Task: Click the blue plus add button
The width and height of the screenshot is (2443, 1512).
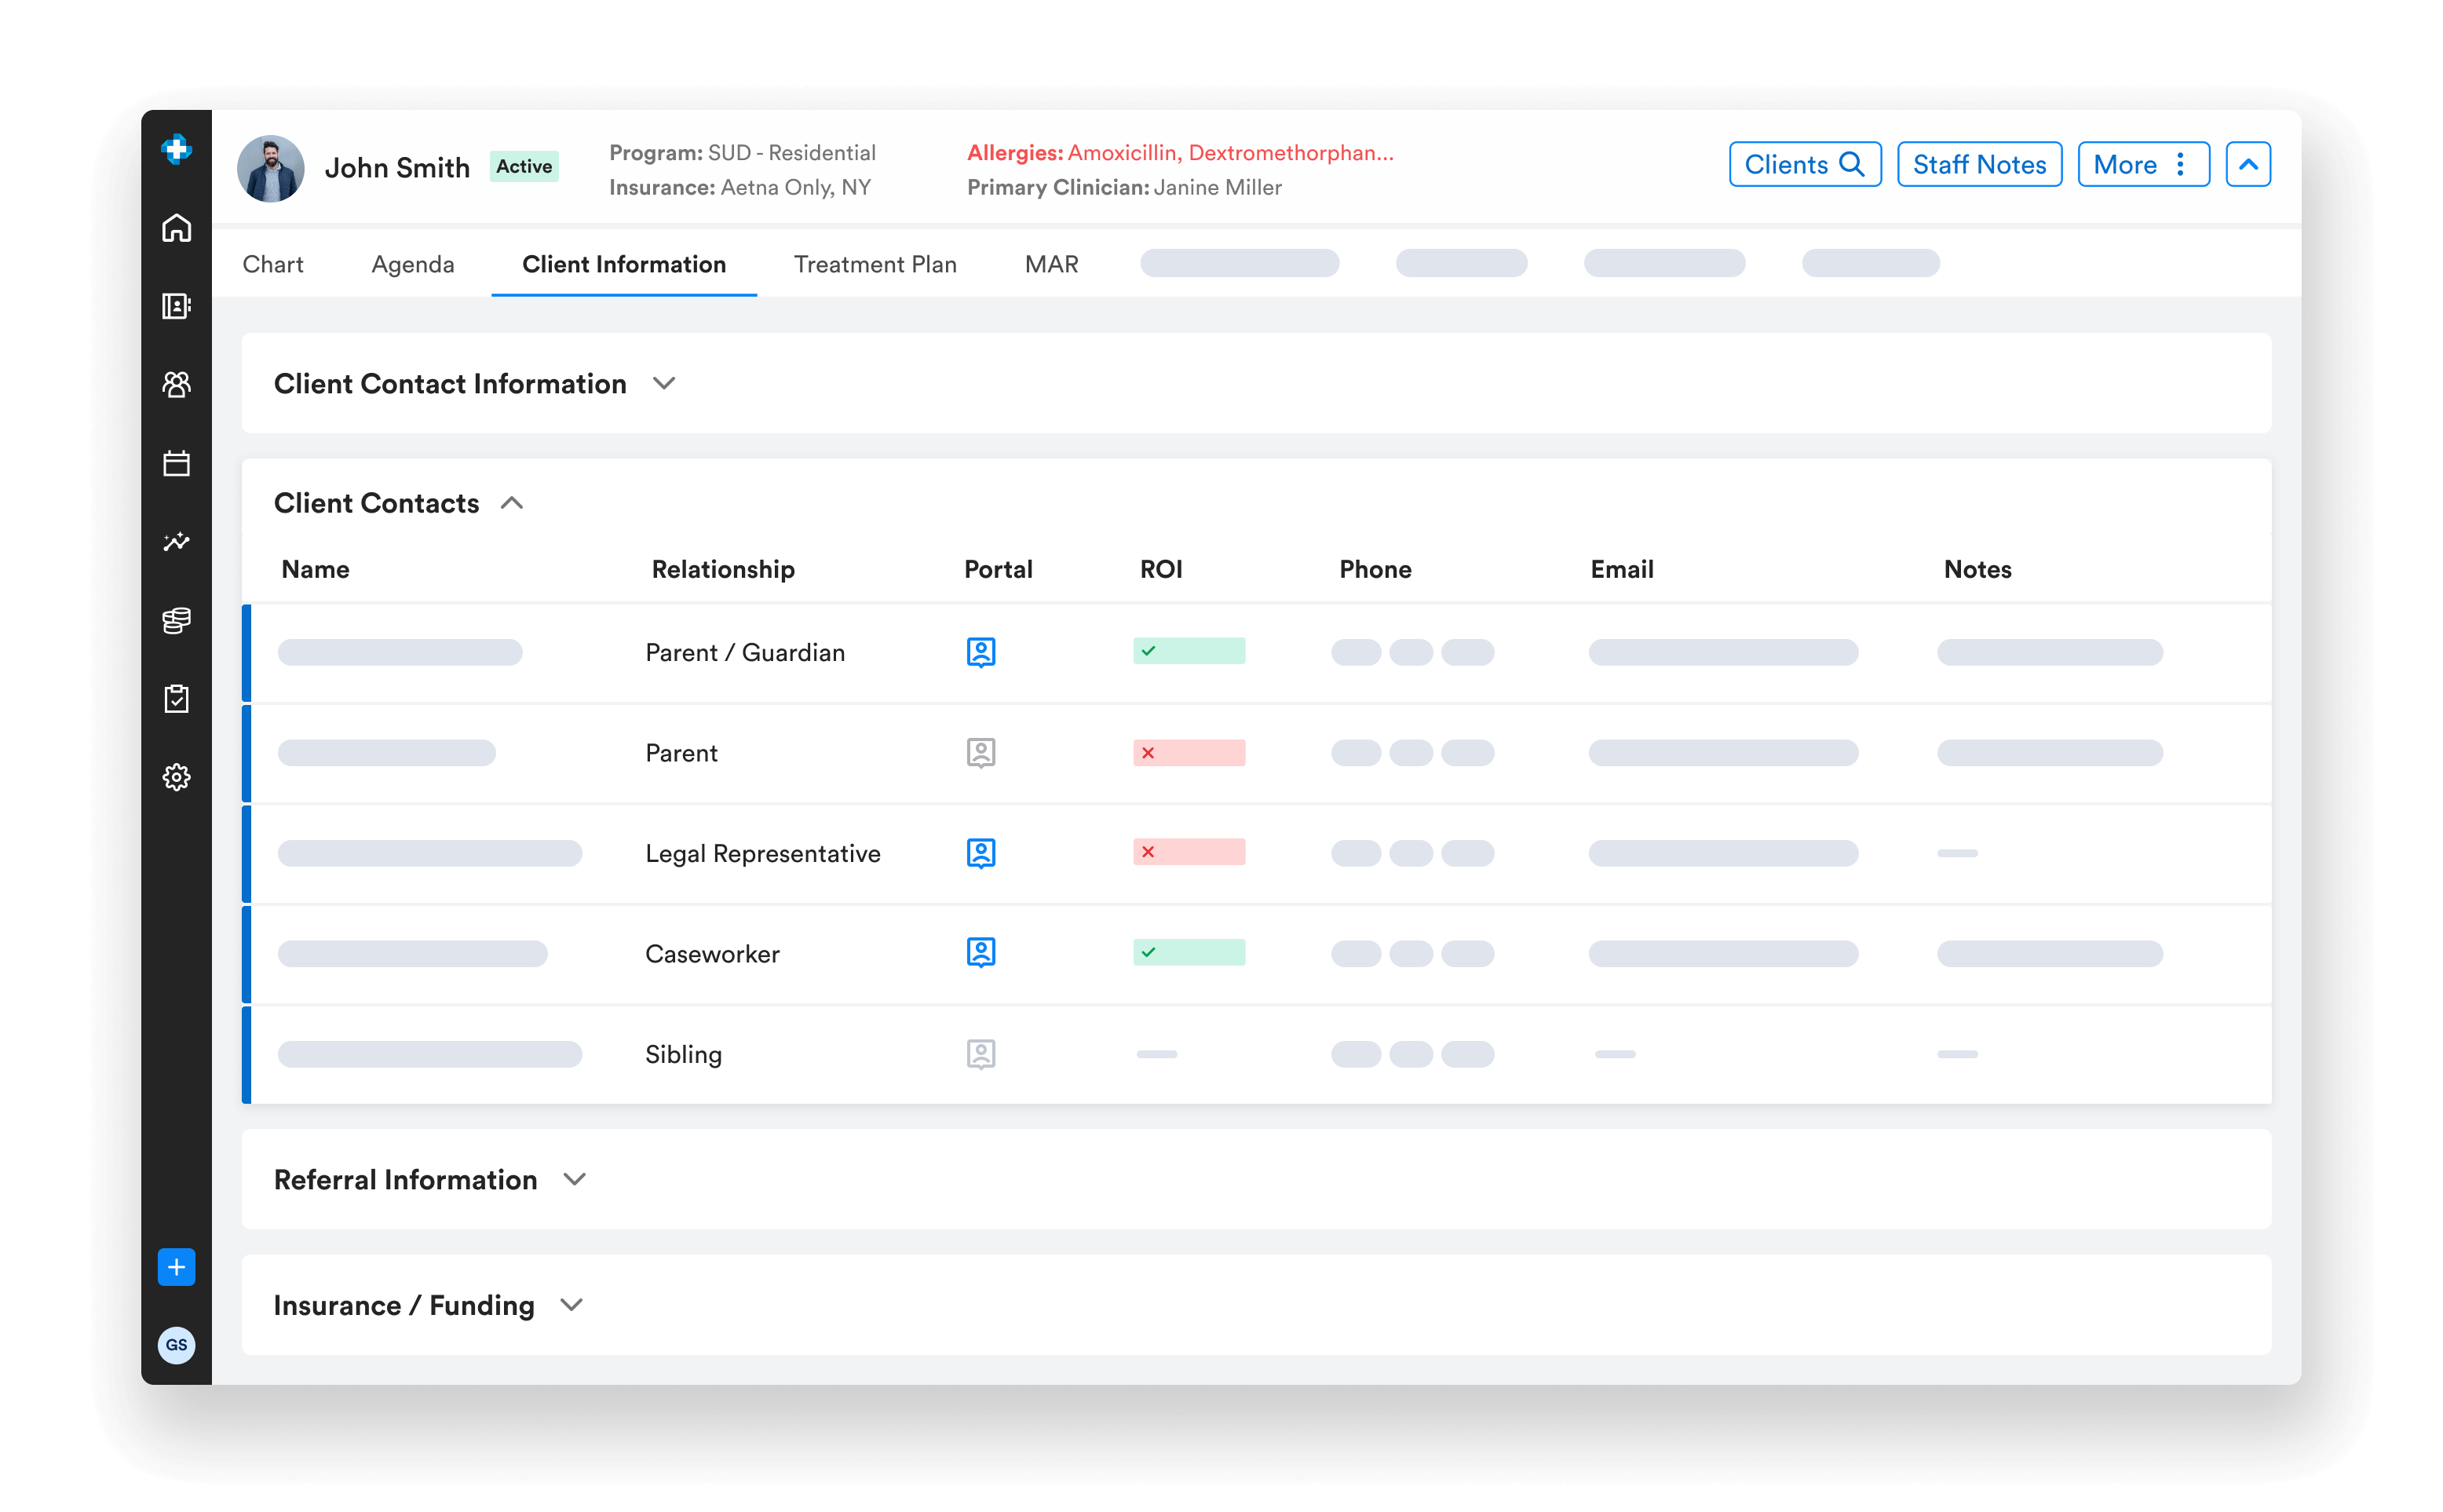Action: [x=176, y=1267]
